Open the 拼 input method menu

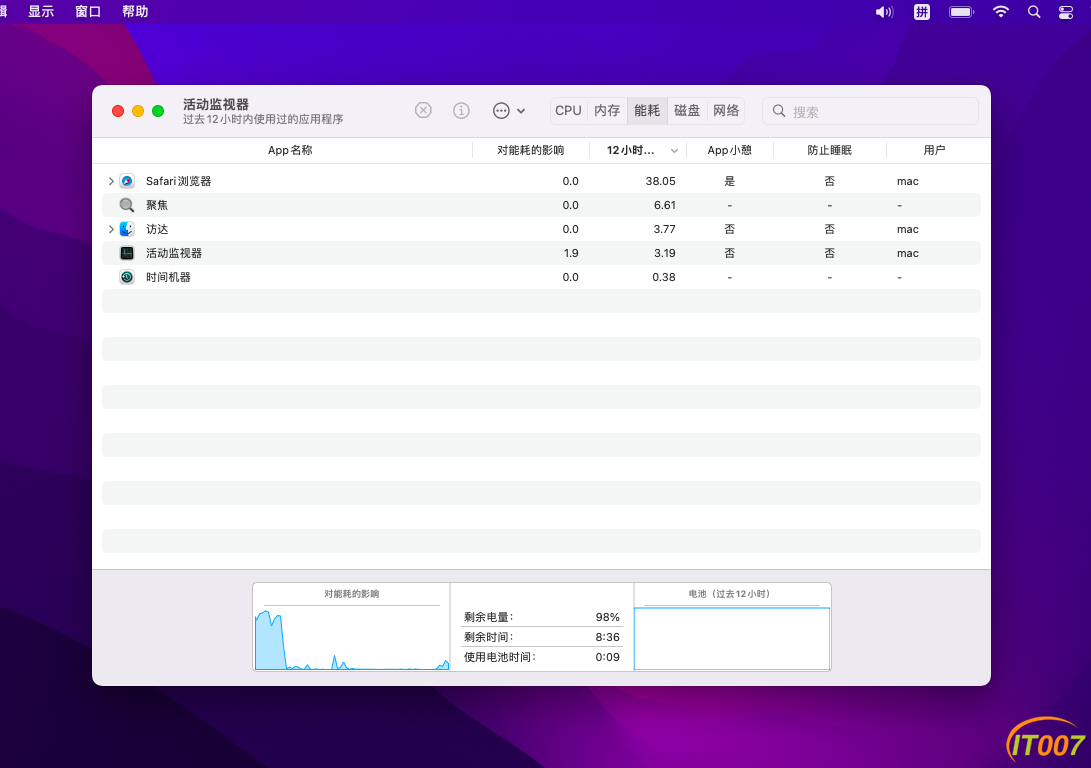tap(922, 12)
